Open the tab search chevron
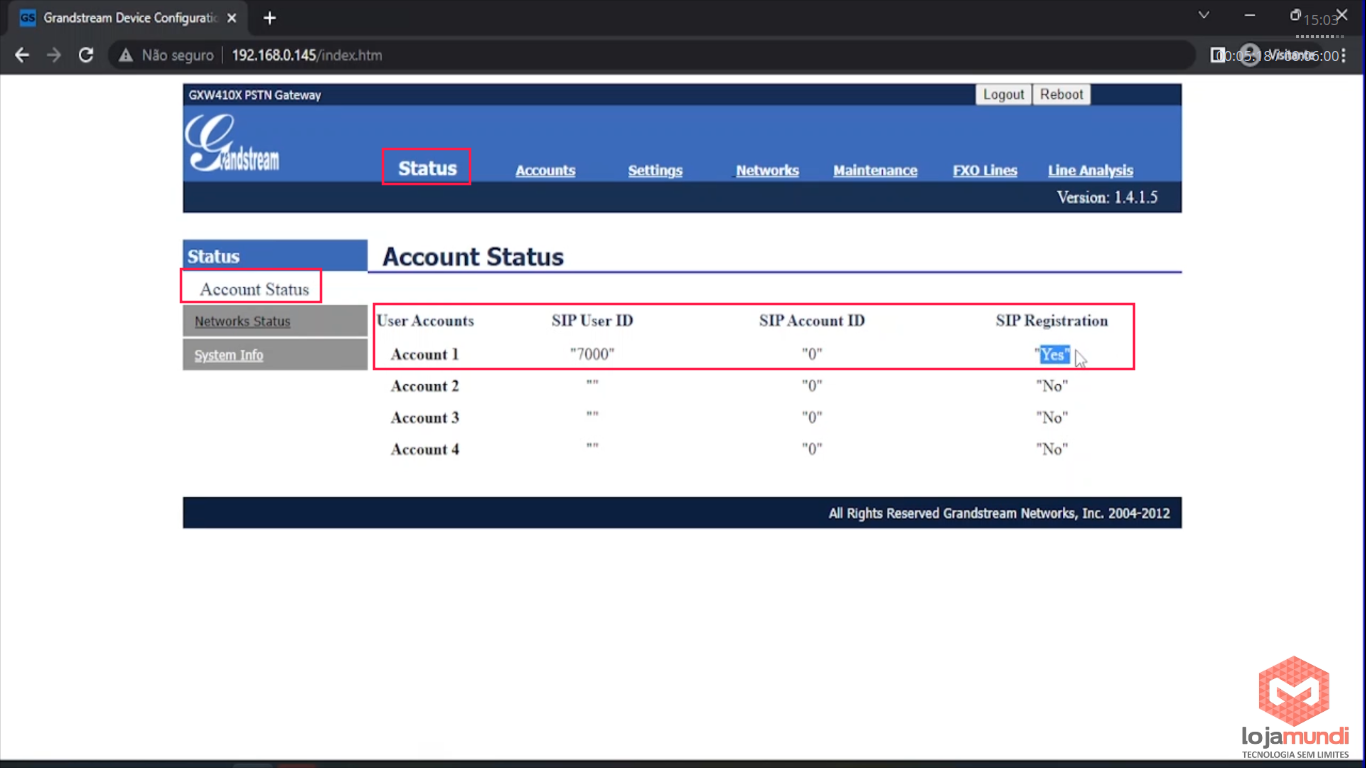Viewport: 1366px width, 768px height. pyautogui.click(x=1204, y=16)
